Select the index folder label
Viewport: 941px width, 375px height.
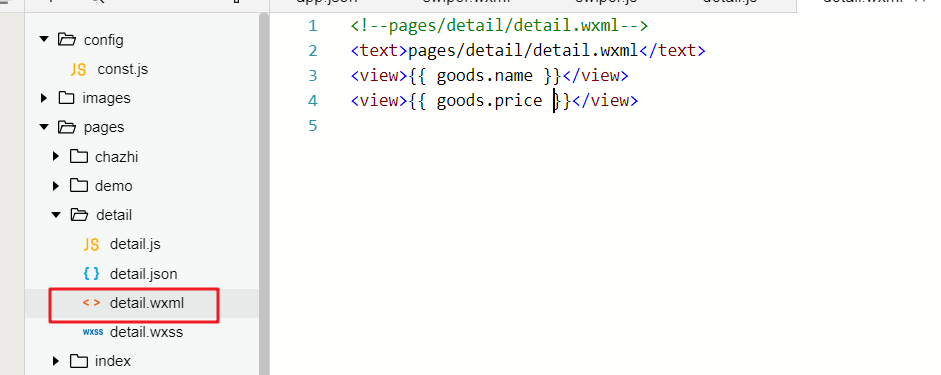click(x=113, y=361)
